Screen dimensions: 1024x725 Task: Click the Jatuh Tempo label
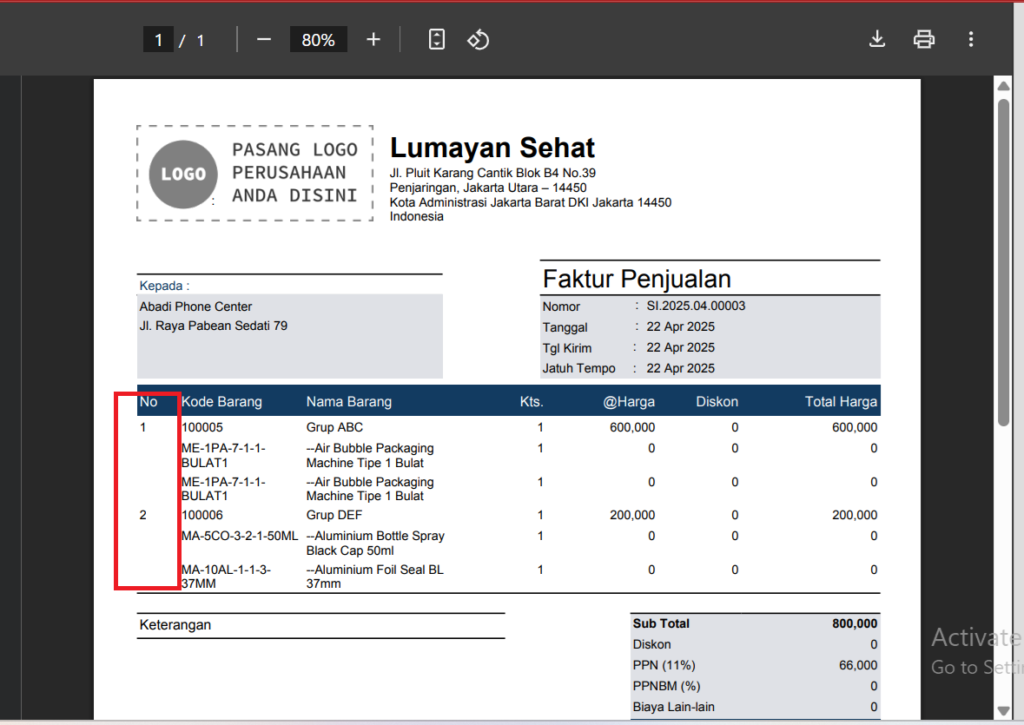(579, 368)
